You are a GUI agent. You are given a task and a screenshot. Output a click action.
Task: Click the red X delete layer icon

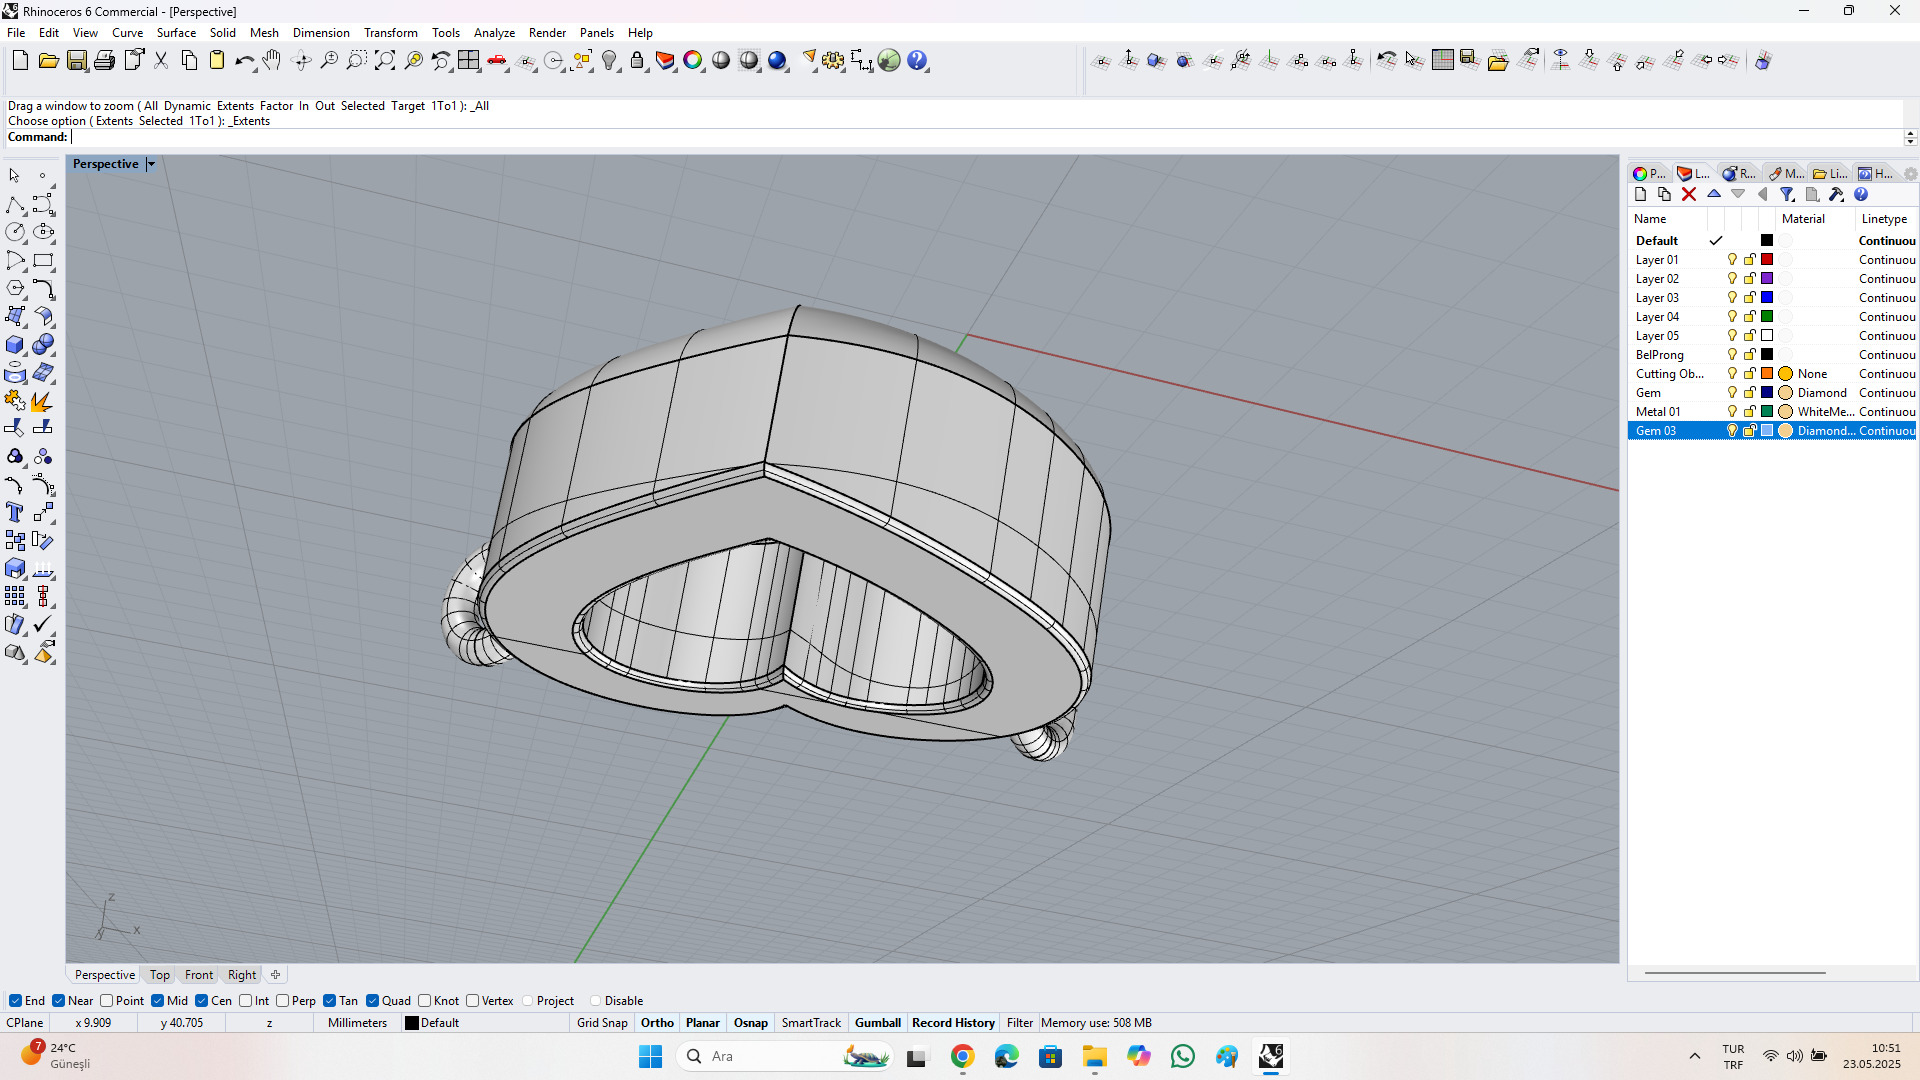tap(1689, 195)
